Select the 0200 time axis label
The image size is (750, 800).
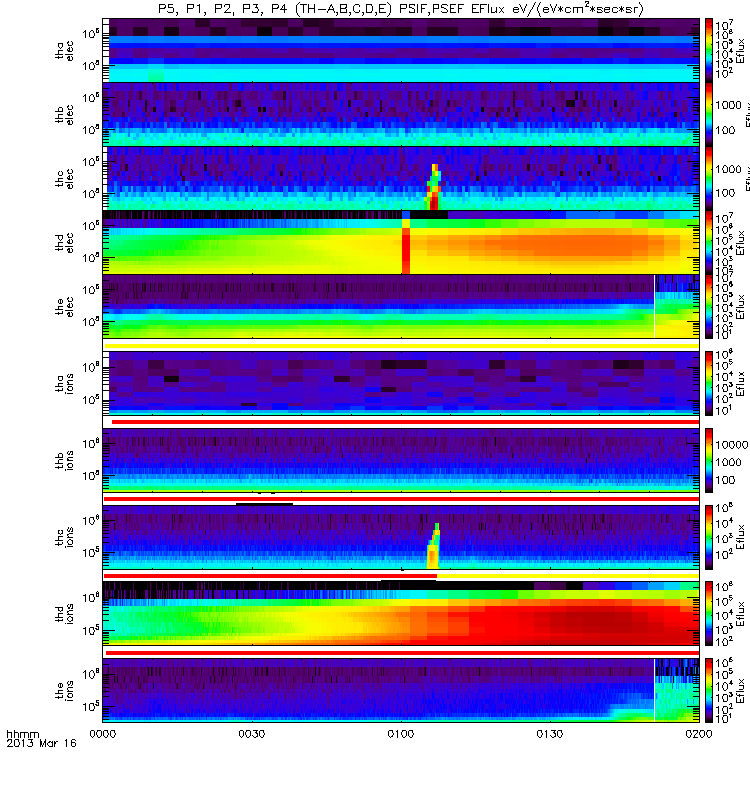click(x=699, y=734)
